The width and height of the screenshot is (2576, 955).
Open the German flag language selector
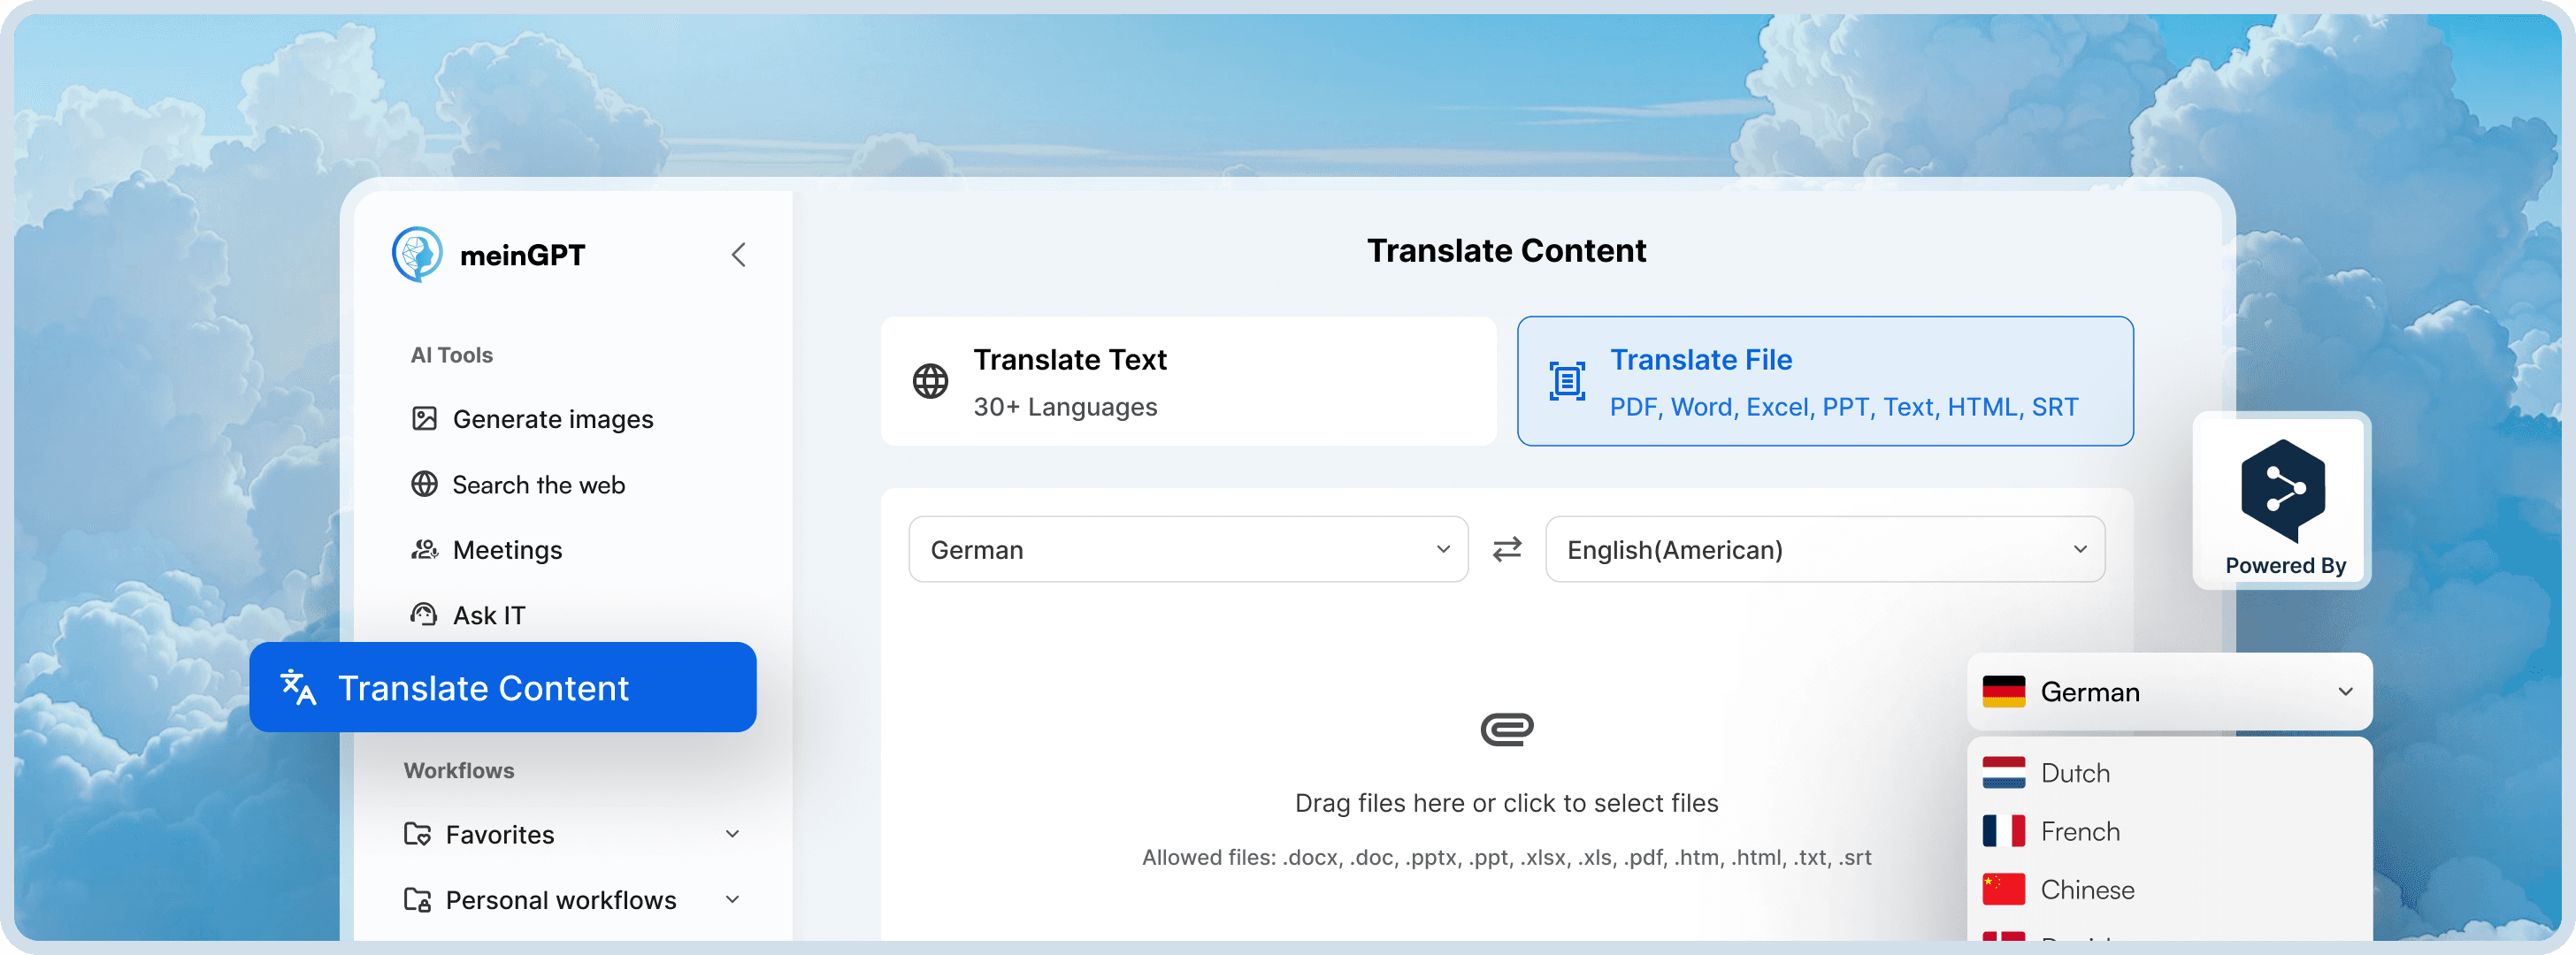pos(2168,692)
